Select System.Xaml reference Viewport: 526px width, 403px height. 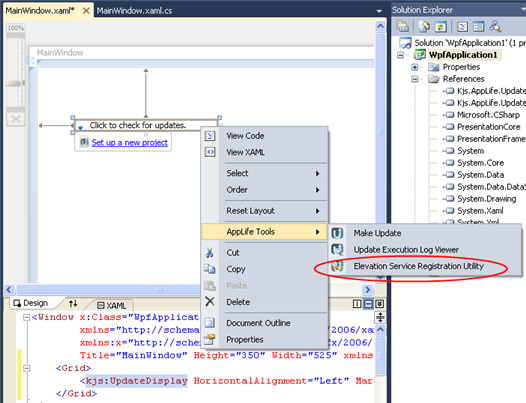click(x=480, y=211)
